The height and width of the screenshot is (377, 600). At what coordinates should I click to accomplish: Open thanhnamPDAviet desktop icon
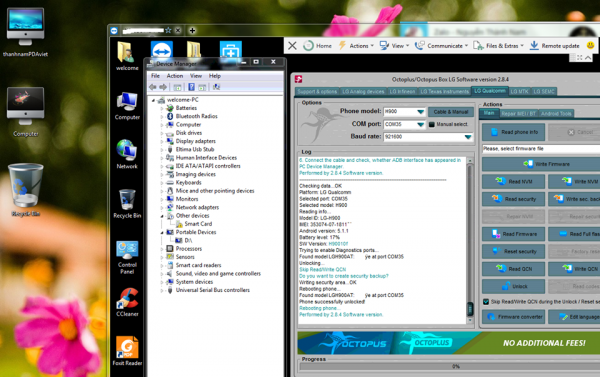pyautogui.click(x=25, y=32)
